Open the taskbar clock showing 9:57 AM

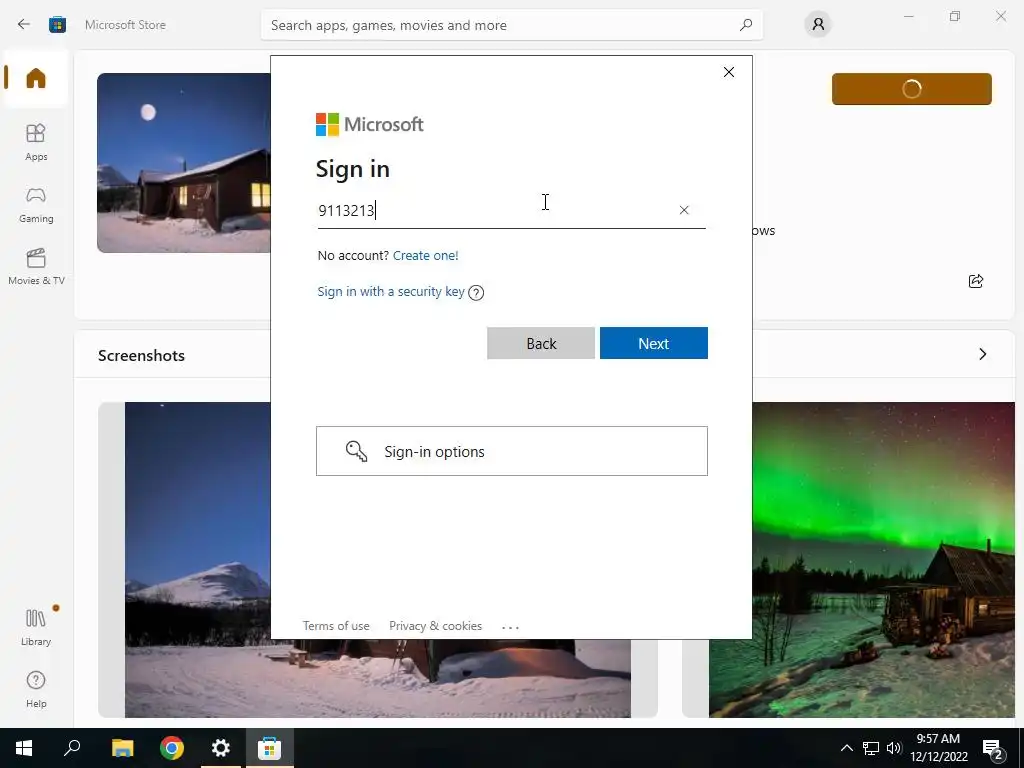pyautogui.click(x=938, y=748)
